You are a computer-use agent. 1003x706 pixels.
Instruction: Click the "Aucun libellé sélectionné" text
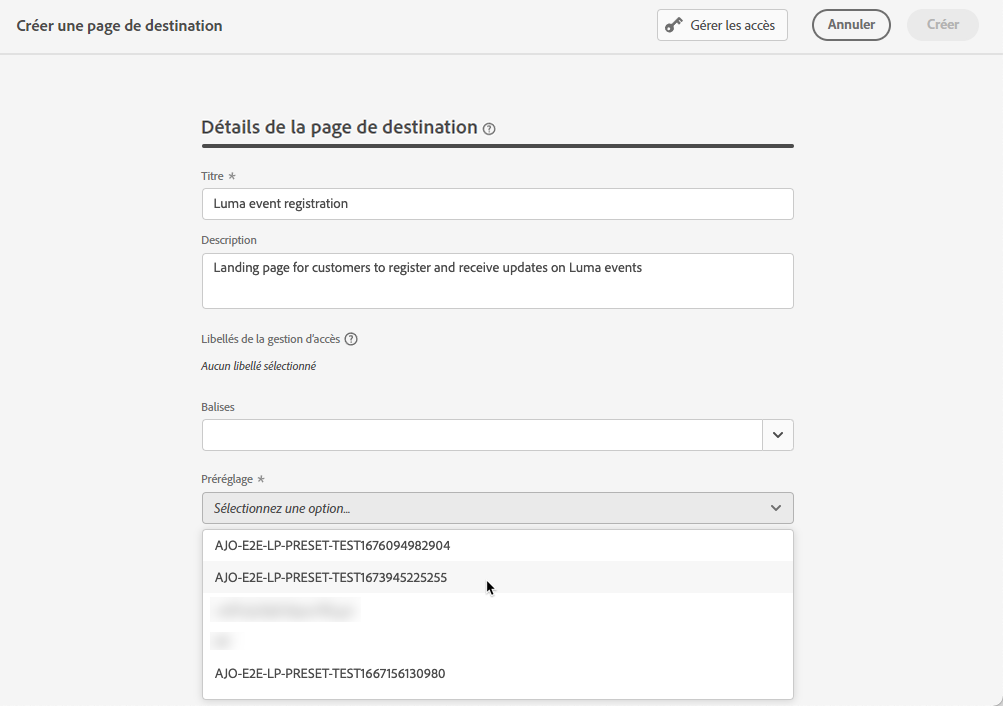point(258,366)
